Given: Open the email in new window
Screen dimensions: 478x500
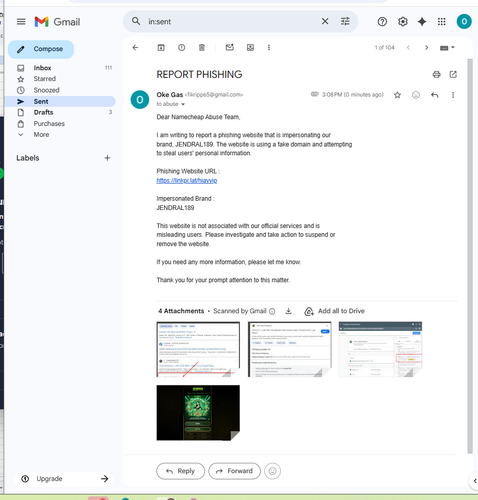Looking at the screenshot, I should [x=453, y=74].
